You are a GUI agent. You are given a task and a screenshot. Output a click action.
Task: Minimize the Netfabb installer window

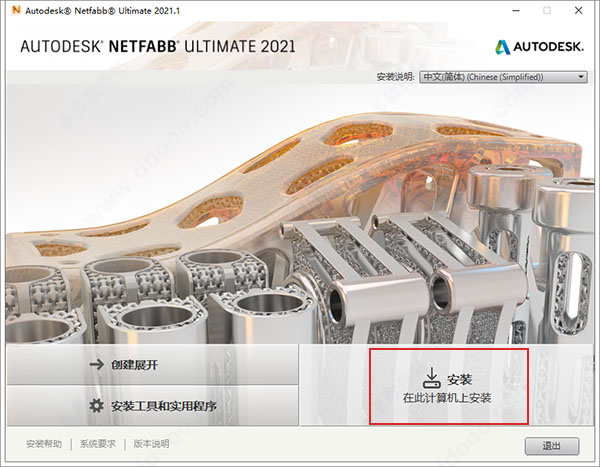tap(516, 11)
